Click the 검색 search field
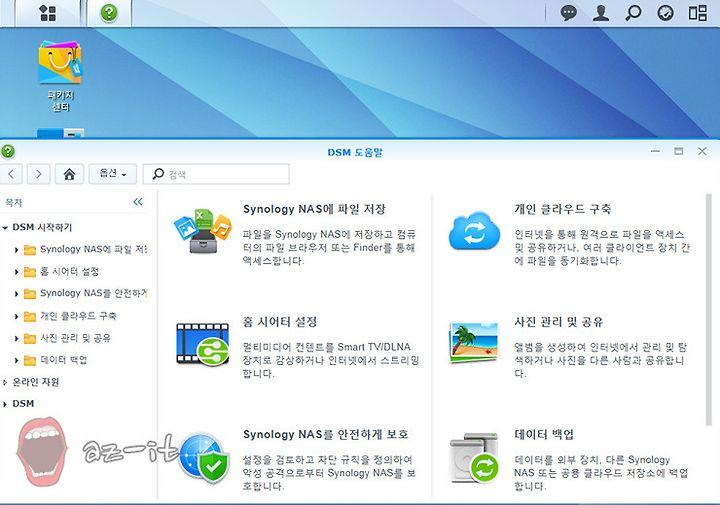720x505 pixels. point(216,174)
